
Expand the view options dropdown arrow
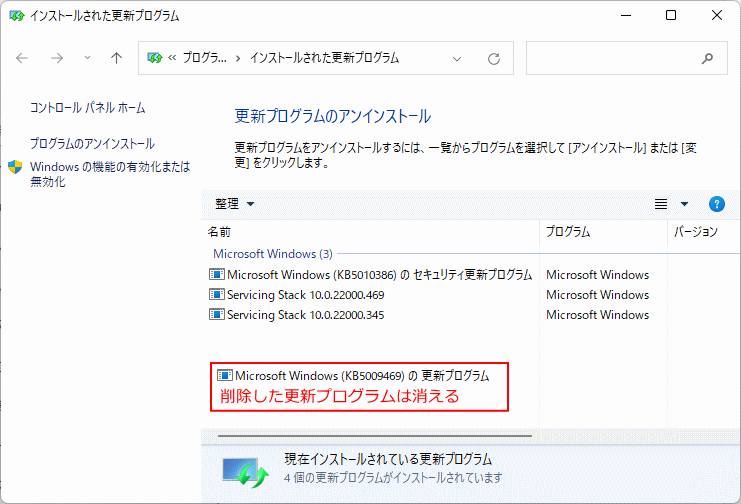click(684, 204)
